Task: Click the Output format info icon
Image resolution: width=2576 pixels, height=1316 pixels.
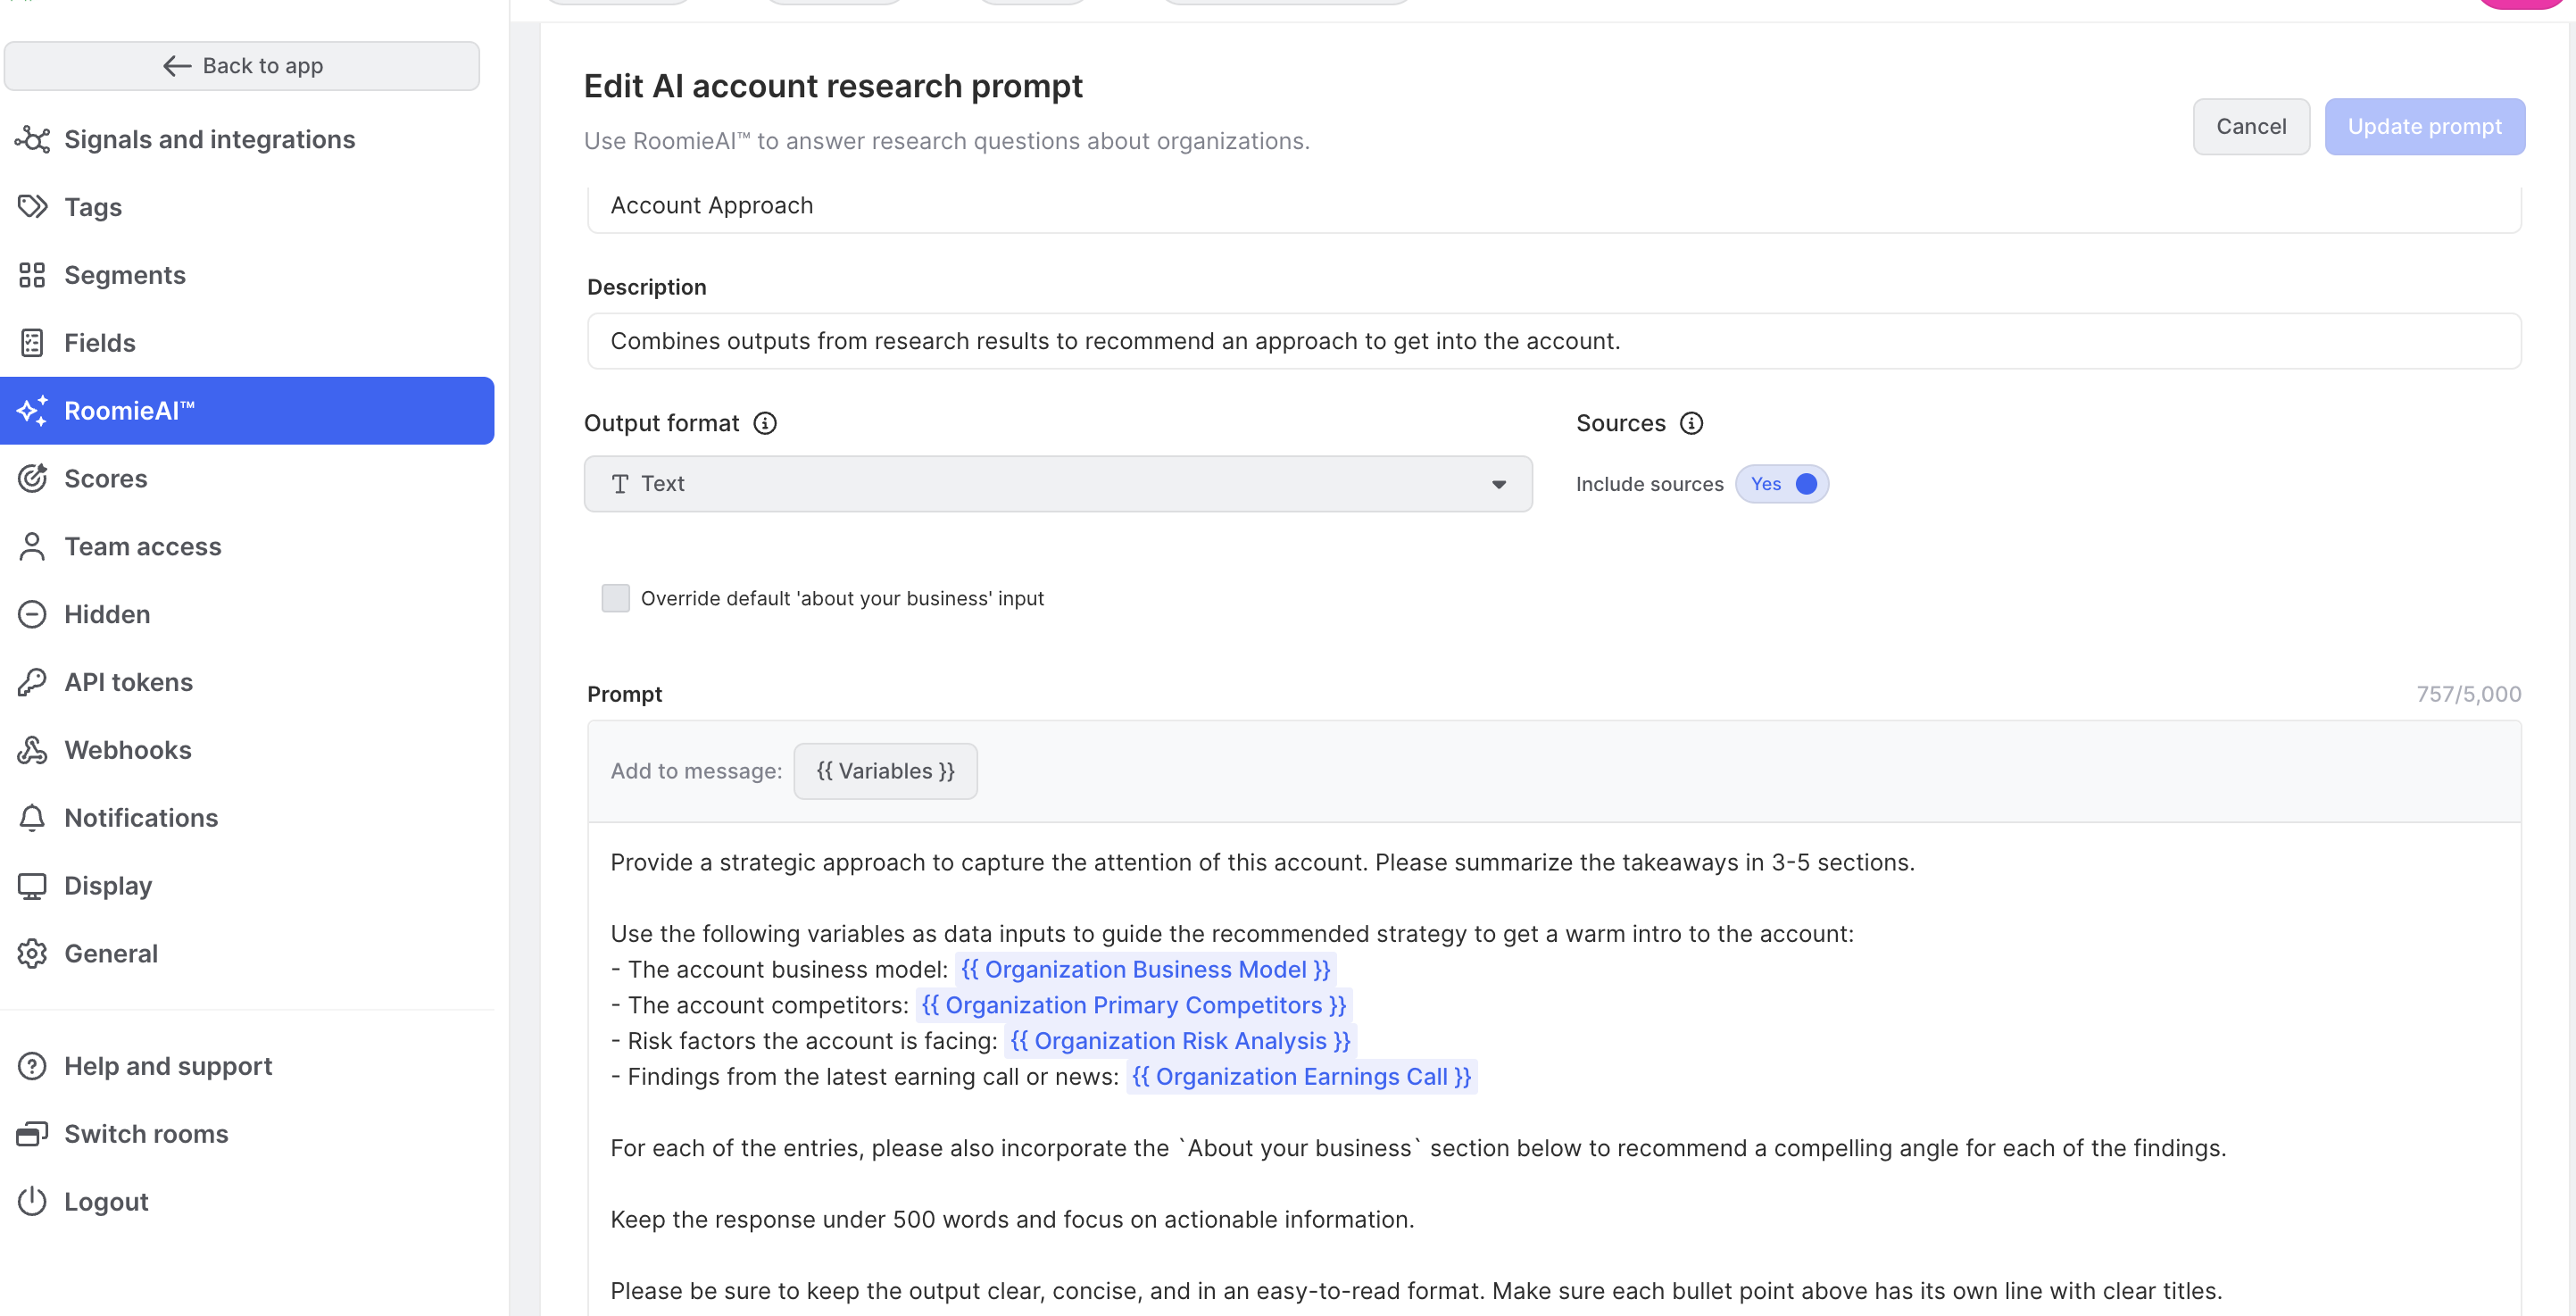Action: tap(765, 423)
